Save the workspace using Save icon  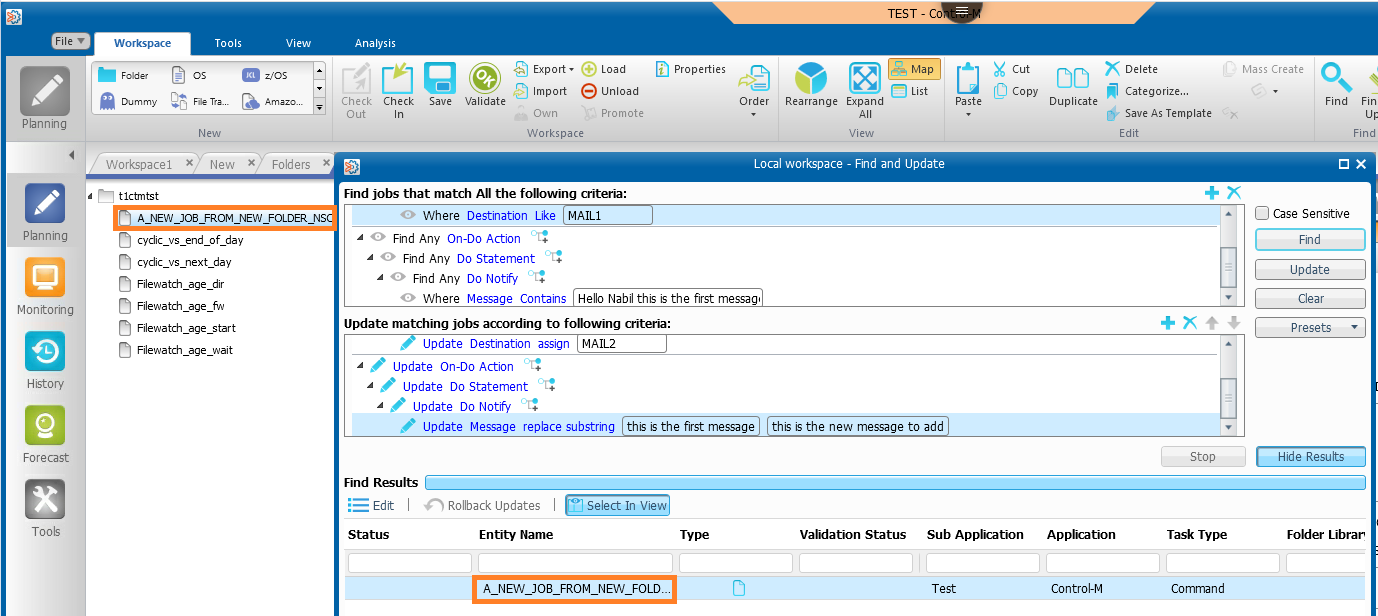click(440, 85)
